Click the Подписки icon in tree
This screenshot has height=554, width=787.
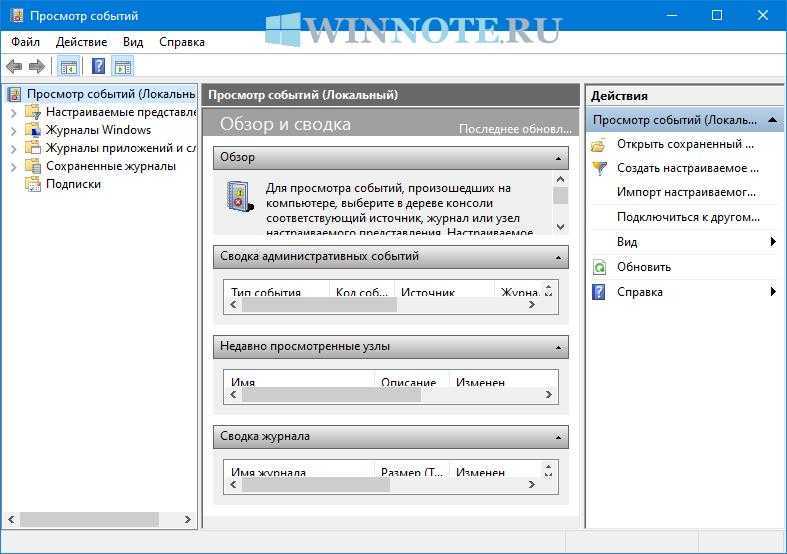33,184
